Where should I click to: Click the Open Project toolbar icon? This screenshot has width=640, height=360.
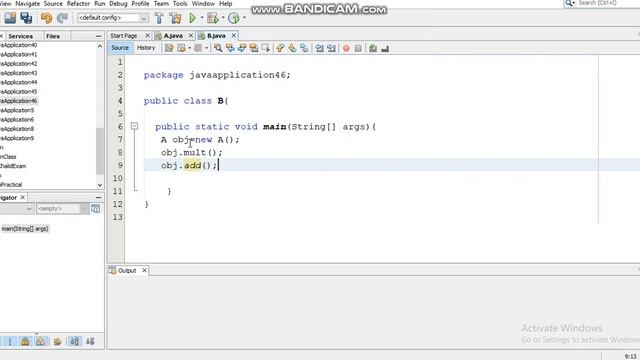[x=10, y=18]
